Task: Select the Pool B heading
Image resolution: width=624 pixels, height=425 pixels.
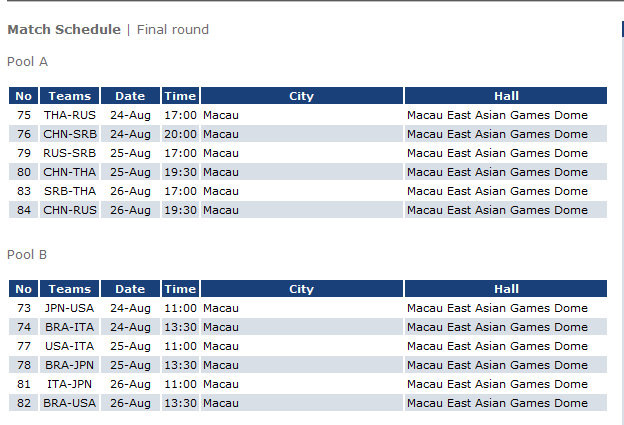Action: point(27,255)
